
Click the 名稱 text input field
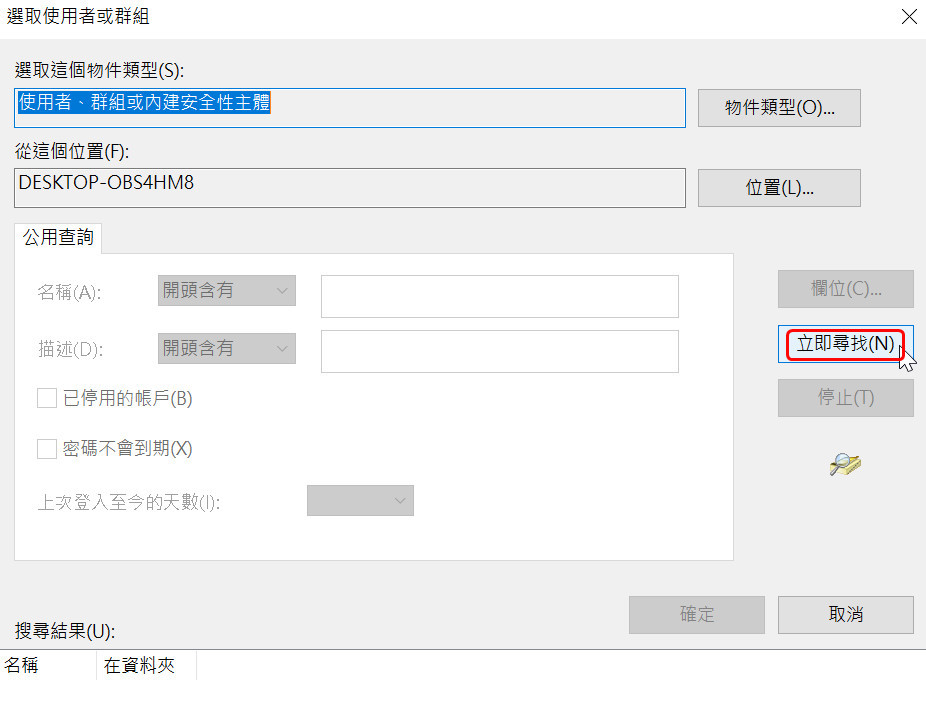(x=499, y=297)
